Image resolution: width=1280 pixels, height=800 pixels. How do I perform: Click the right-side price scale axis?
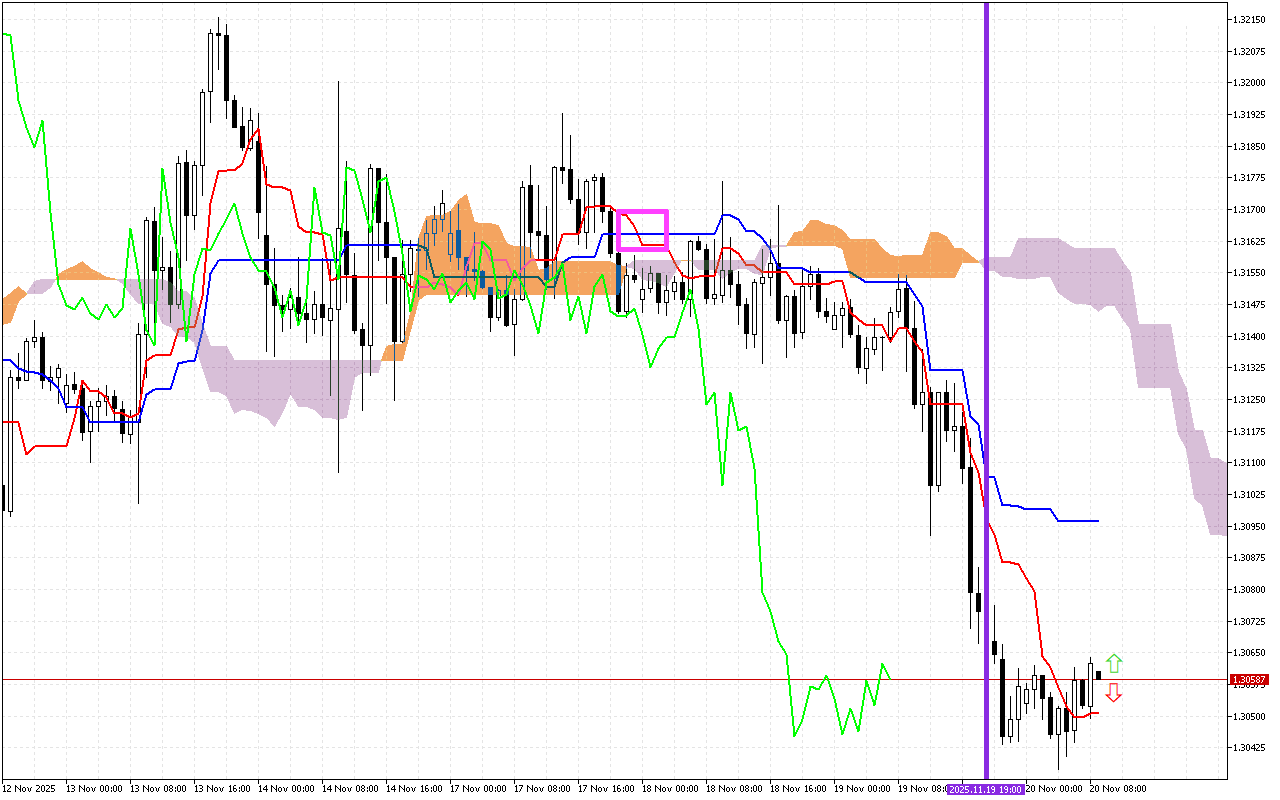[x=1251, y=400]
